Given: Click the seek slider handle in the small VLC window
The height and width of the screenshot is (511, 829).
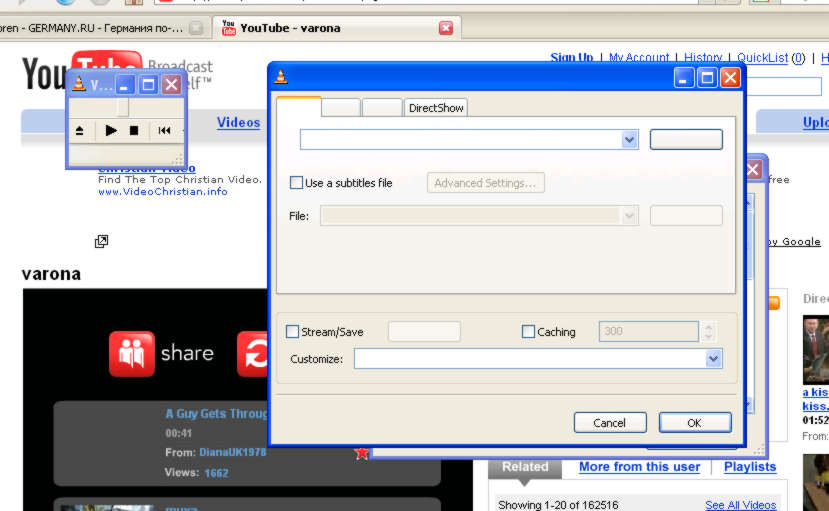Looking at the screenshot, I should (123, 107).
